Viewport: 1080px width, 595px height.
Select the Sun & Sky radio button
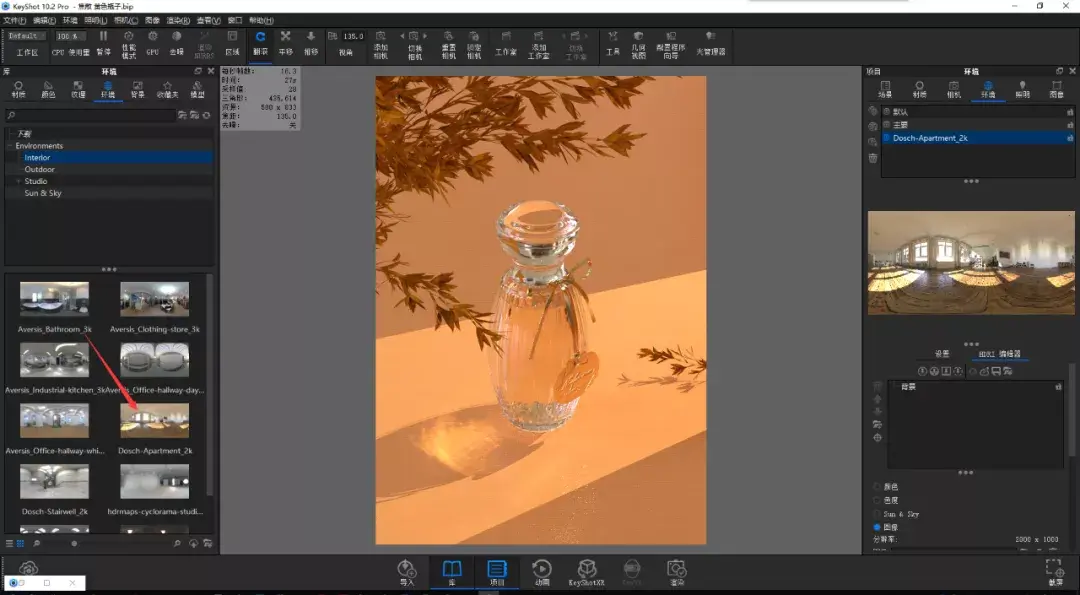(x=877, y=514)
